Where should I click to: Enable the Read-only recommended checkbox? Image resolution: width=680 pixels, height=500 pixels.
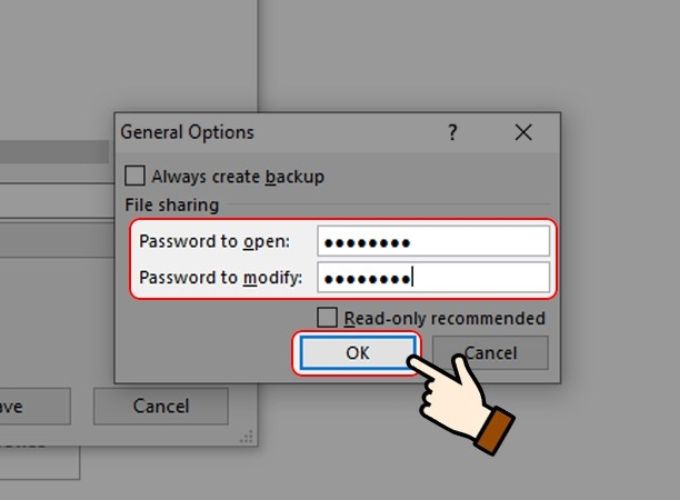coord(327,318)
